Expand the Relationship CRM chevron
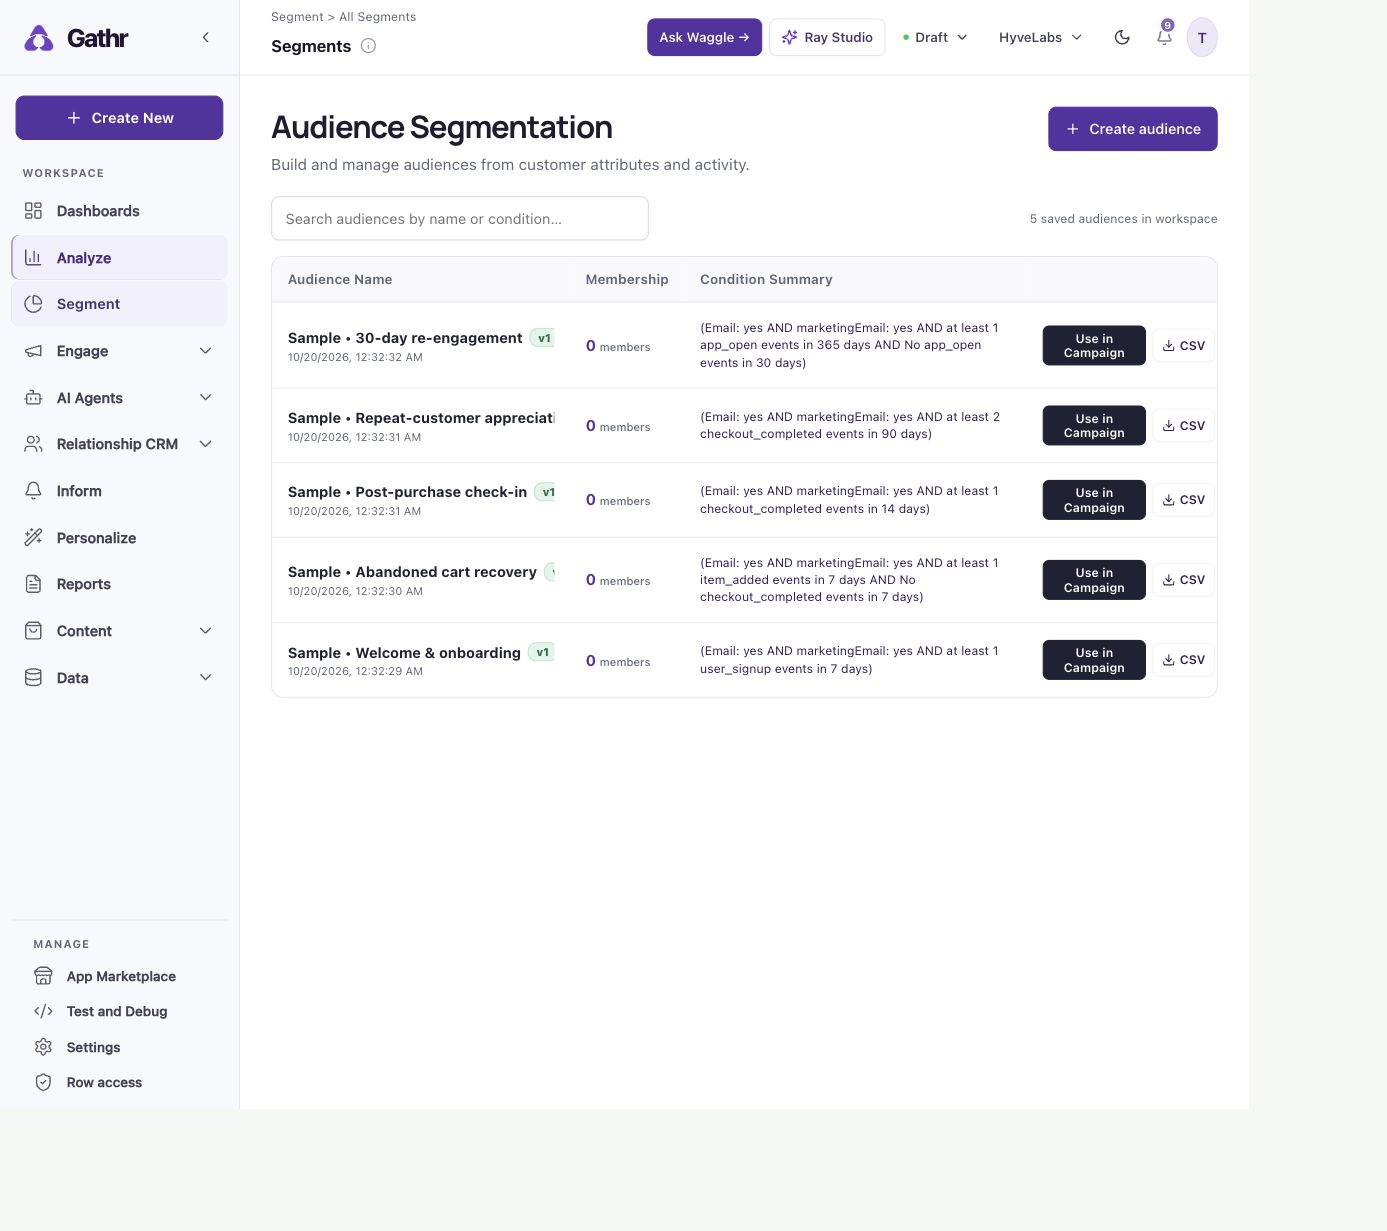 click(206, 444)
